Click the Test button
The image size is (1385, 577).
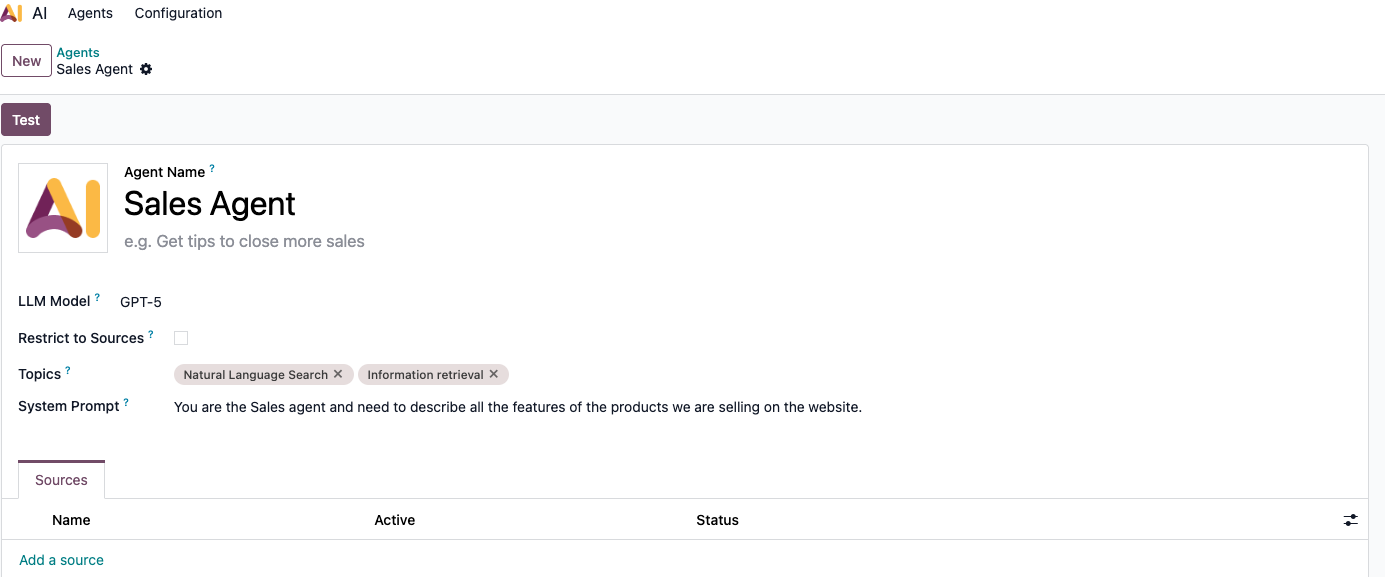coord(26,119)
